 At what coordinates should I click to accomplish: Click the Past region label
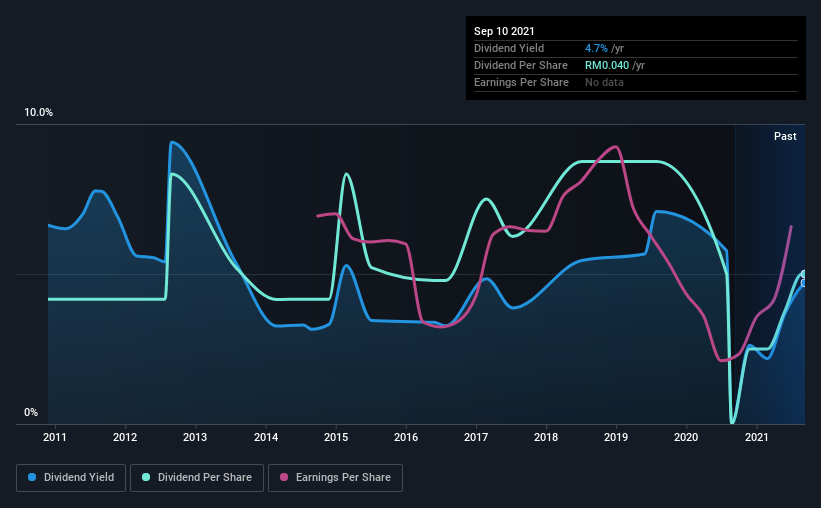785,136
